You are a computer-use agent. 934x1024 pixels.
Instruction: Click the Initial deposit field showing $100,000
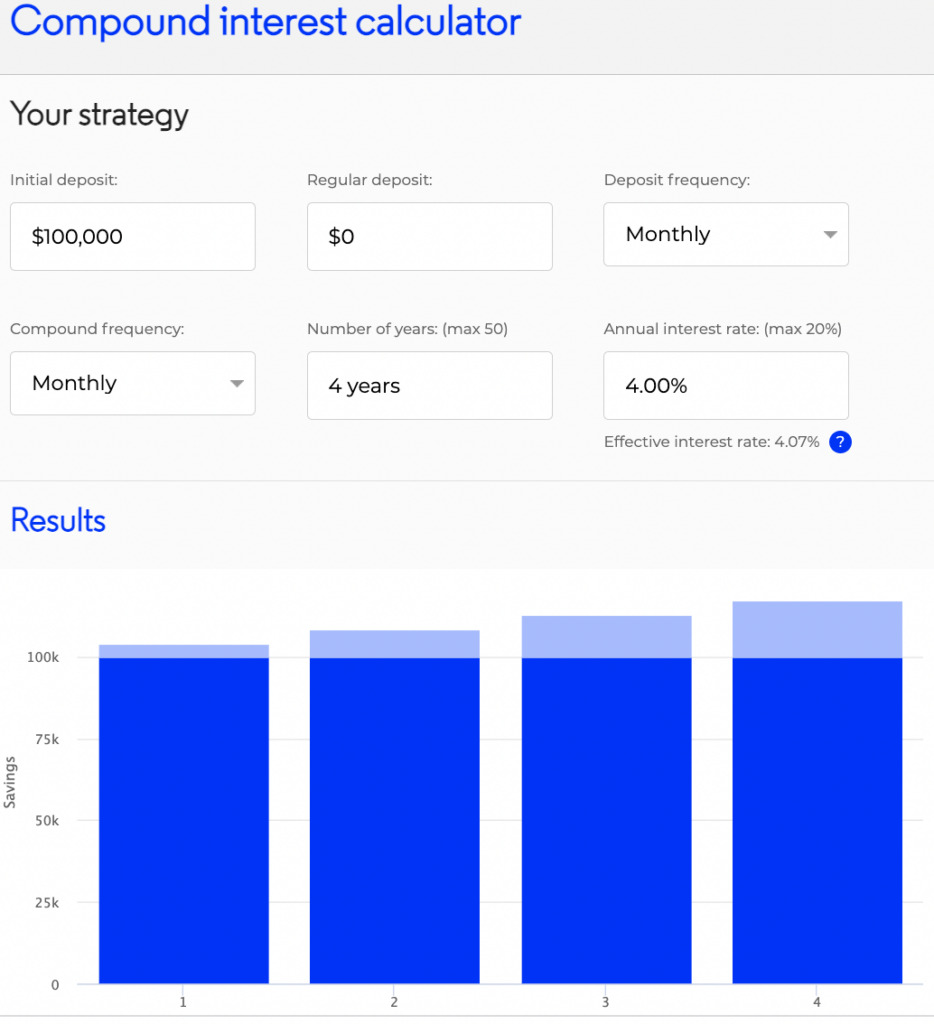pos(133,236)
